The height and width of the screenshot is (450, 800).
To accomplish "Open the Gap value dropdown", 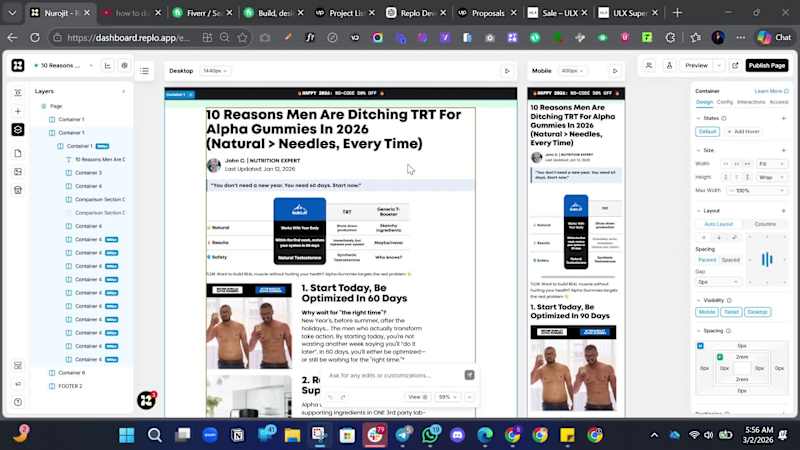I will point(718,282).
